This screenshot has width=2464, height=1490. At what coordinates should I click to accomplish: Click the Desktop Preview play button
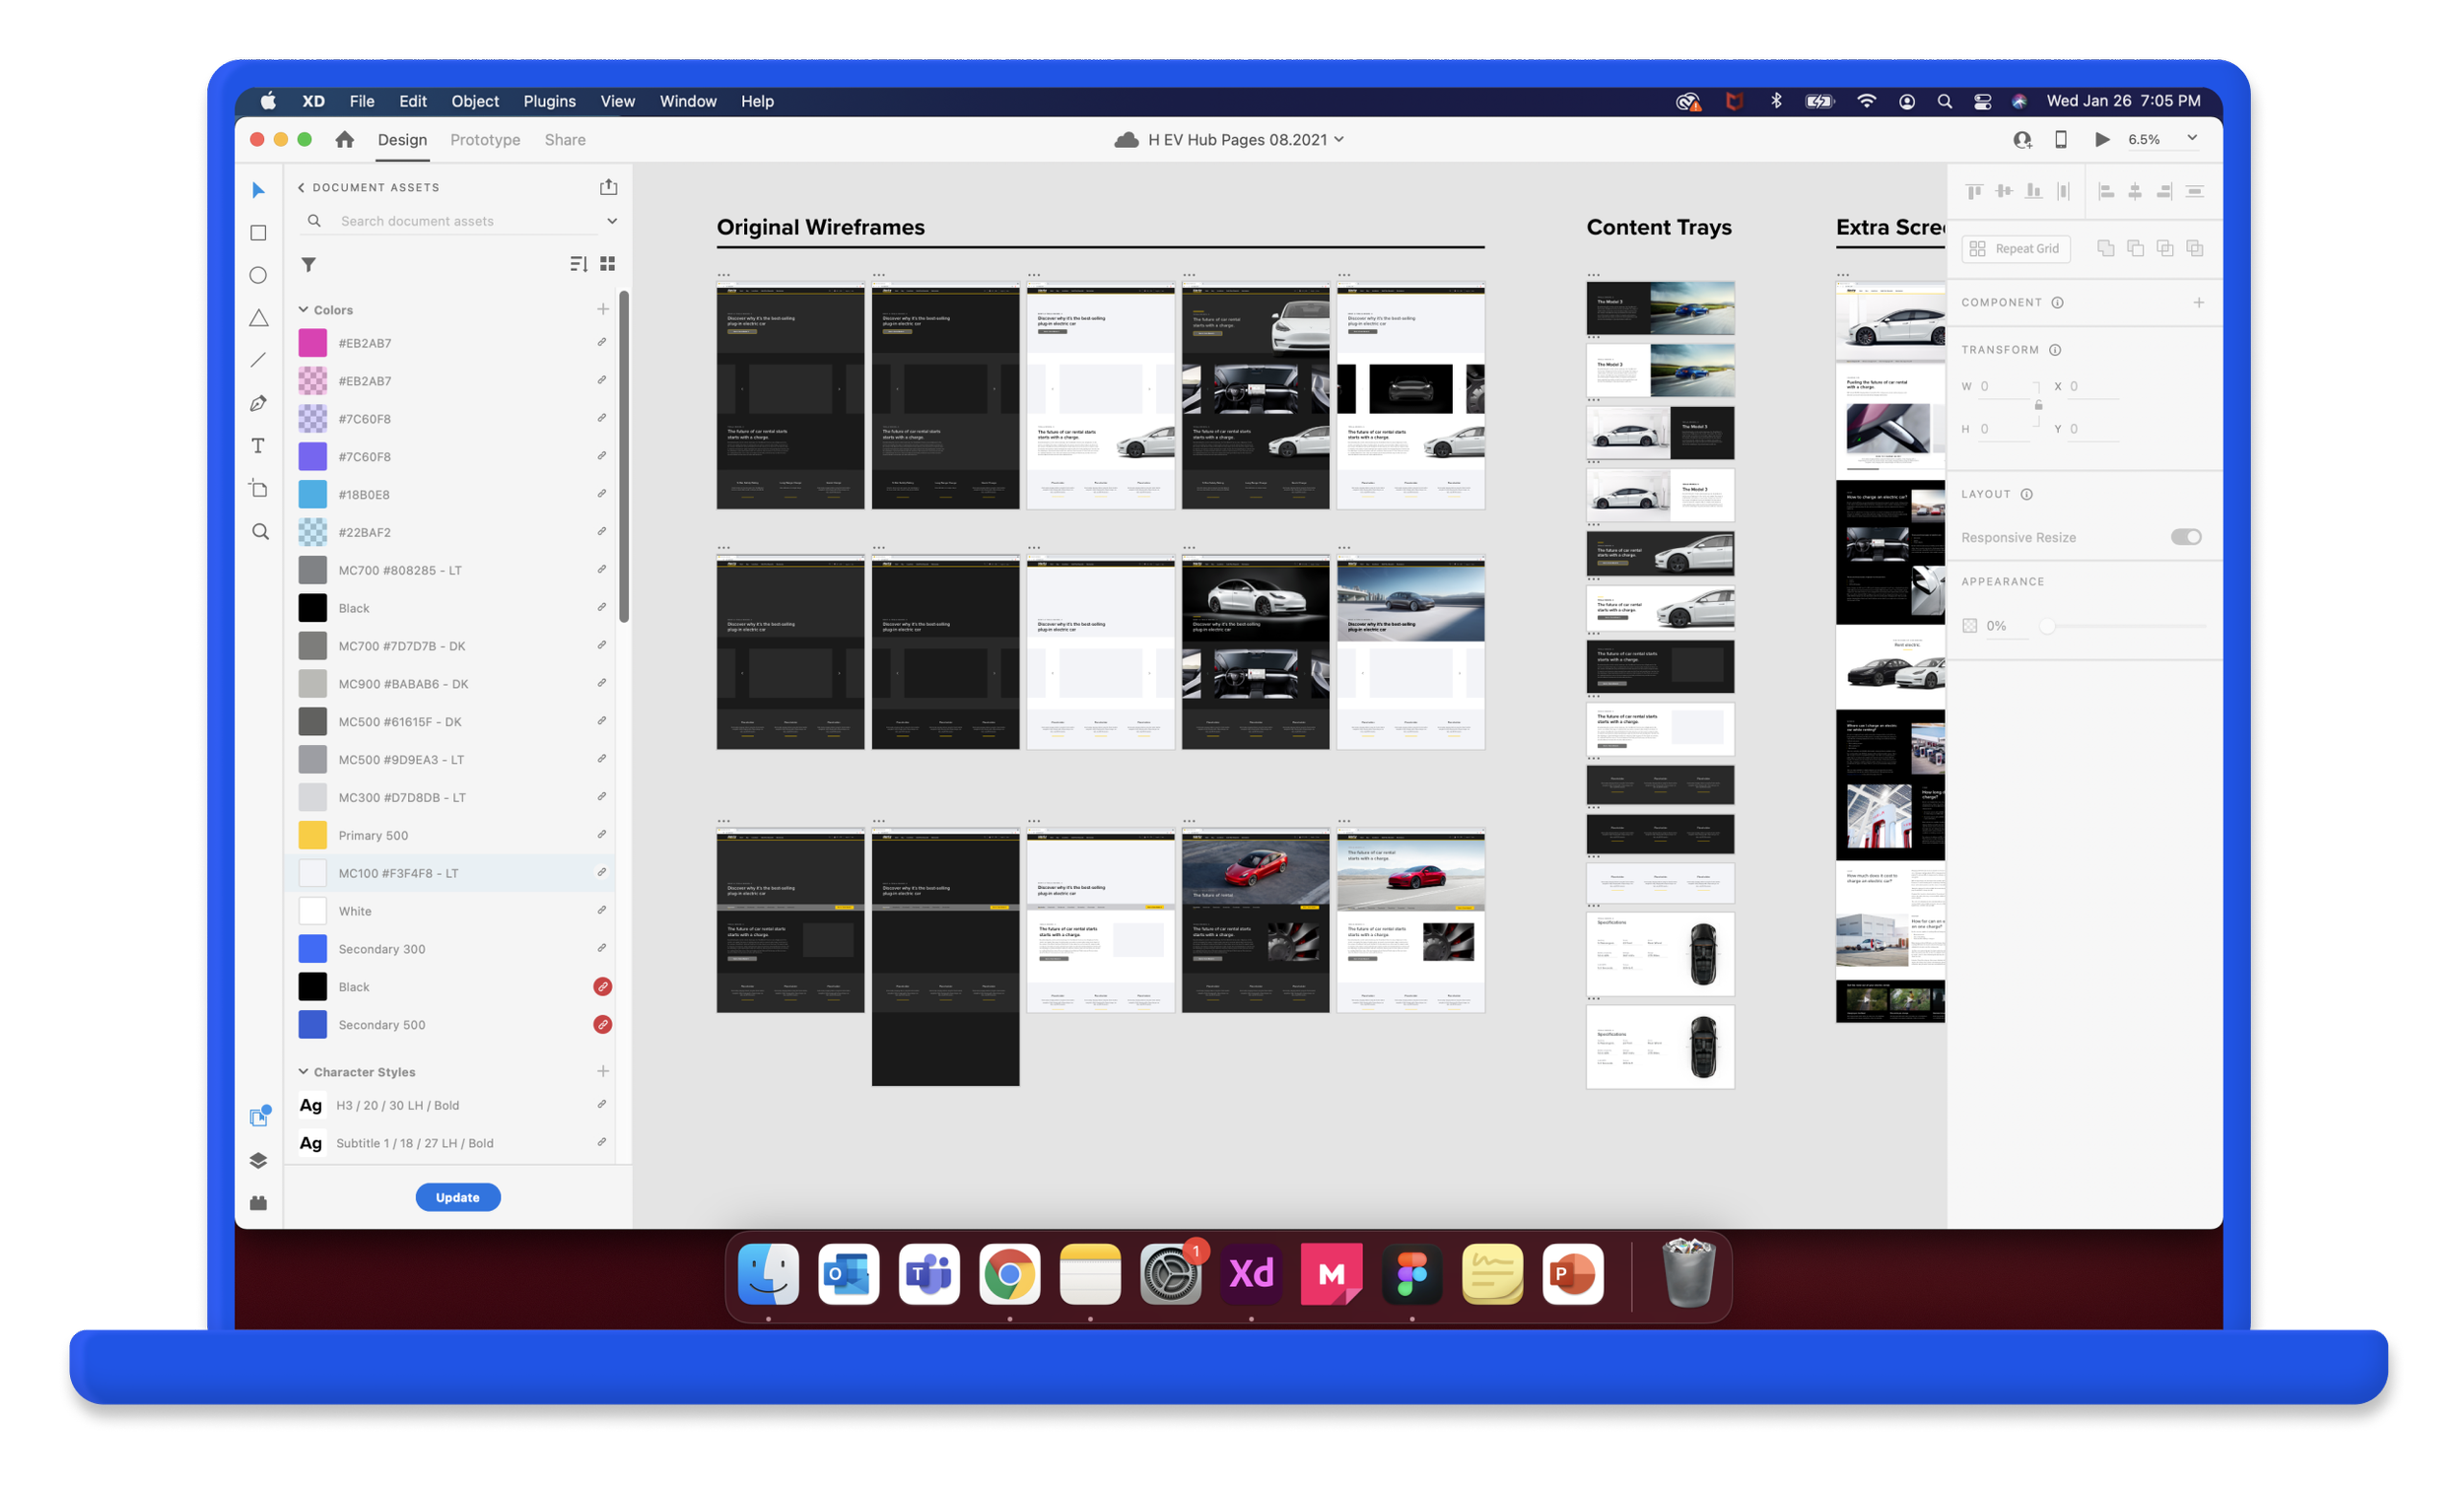2102,140
